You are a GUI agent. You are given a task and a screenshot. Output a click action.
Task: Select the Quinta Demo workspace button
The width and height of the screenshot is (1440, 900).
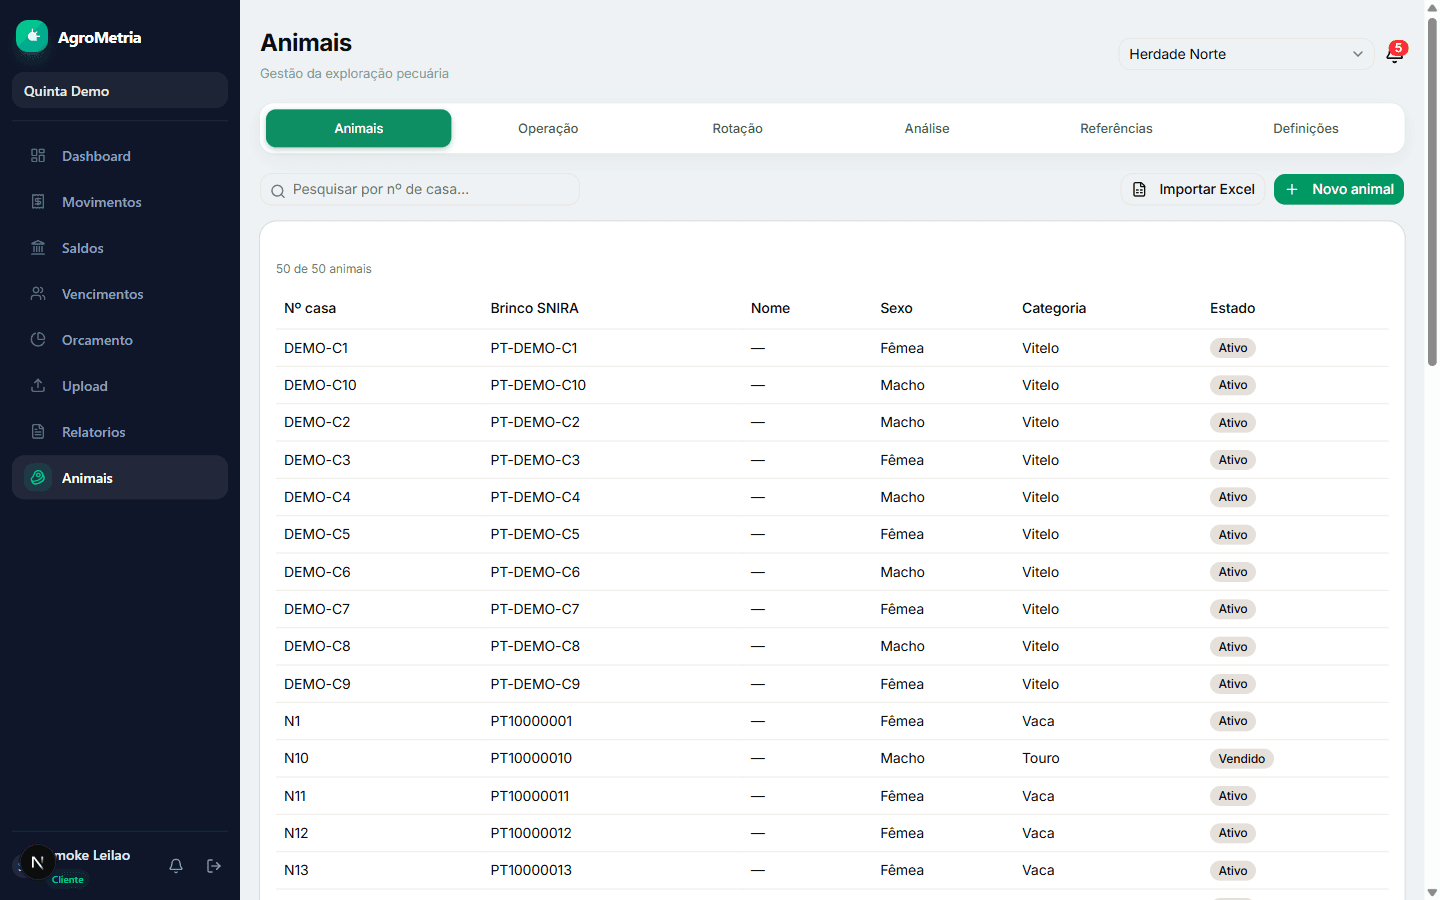click(120, 90)
